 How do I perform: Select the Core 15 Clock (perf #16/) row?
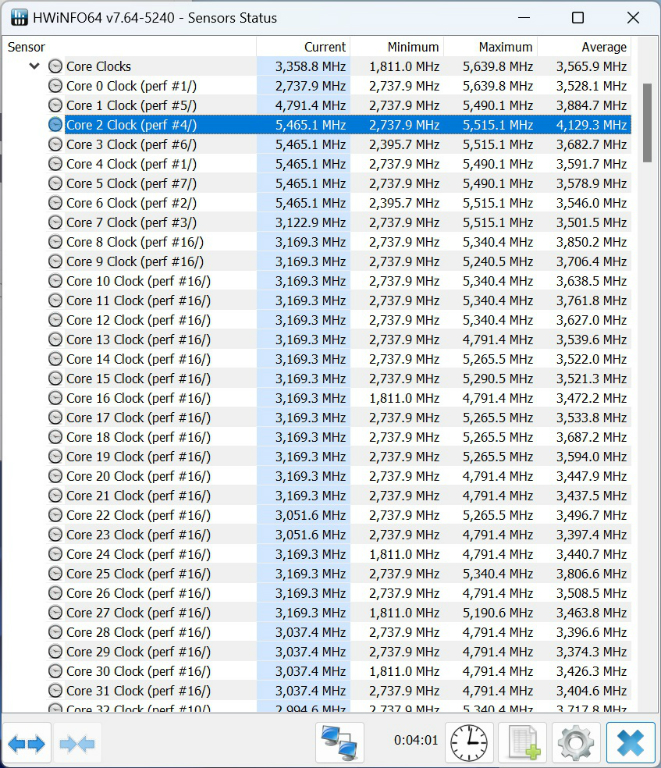point(339,379)
